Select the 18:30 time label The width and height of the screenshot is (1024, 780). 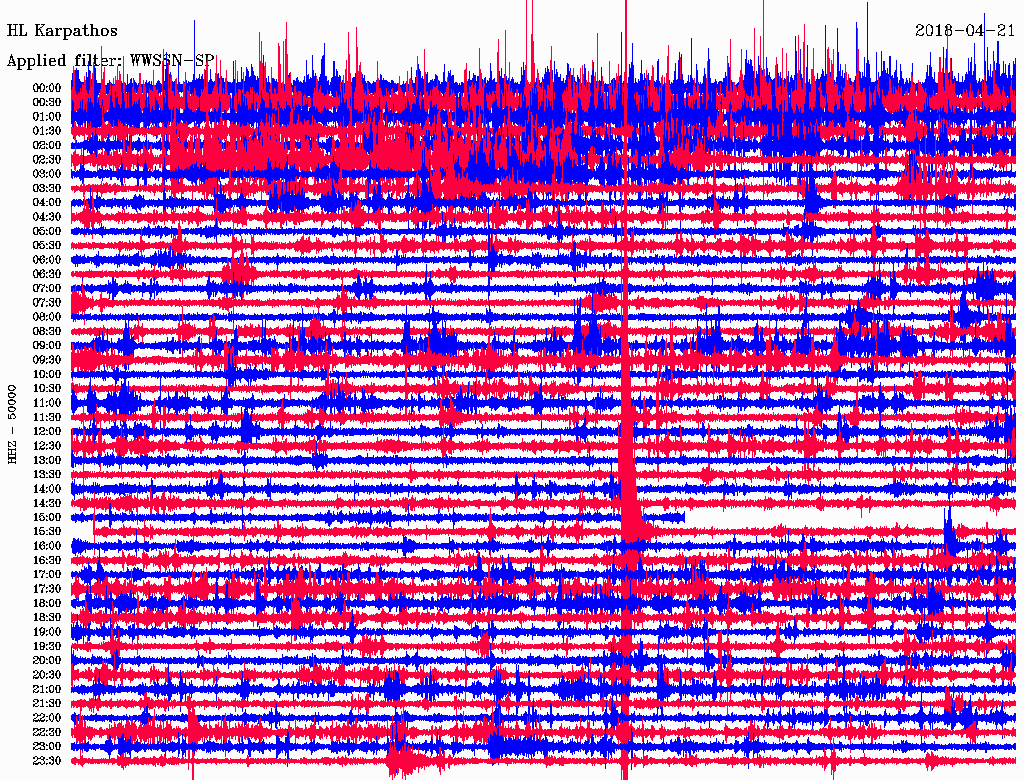[46, 618]
